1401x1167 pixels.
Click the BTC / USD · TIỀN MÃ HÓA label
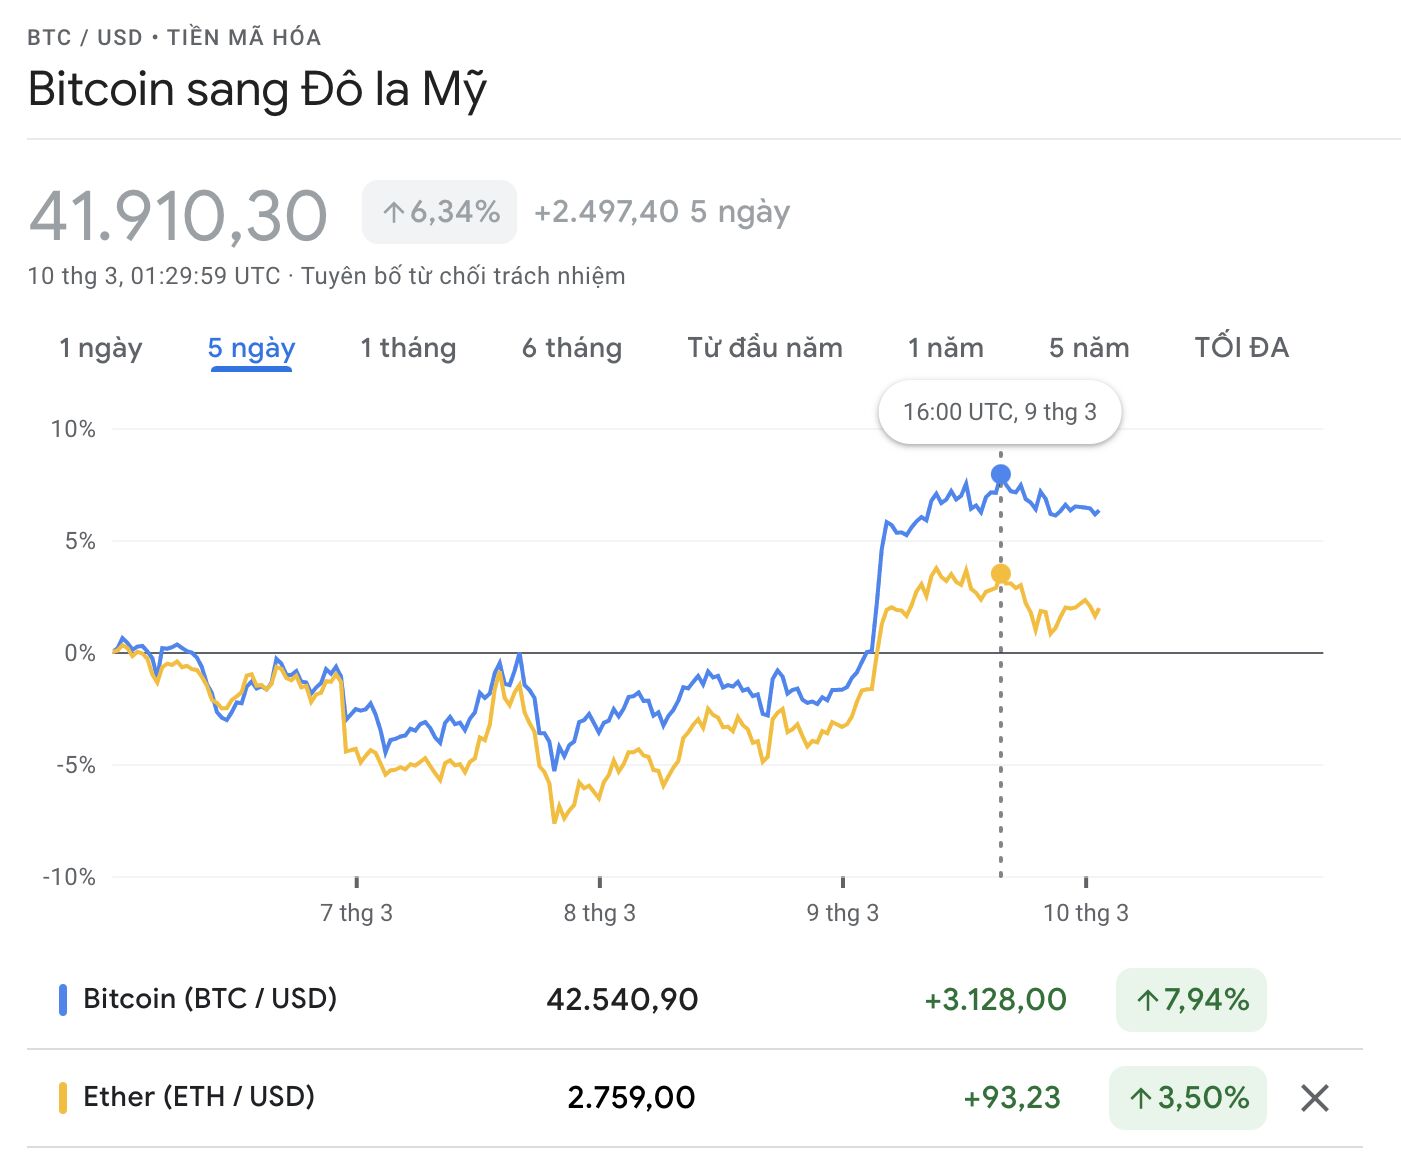(x=174, y=38)
